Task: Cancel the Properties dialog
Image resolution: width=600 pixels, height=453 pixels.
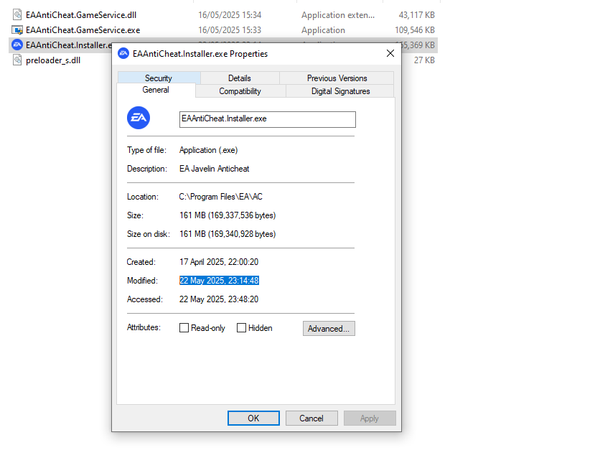Action: click(311, 418)
